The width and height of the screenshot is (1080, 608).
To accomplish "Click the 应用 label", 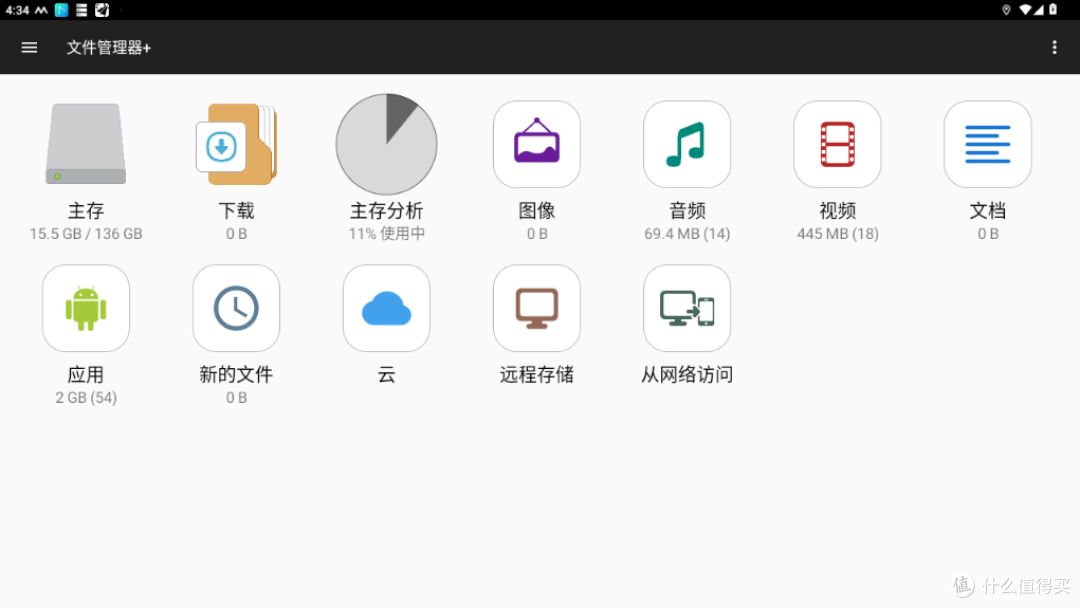I will (86, 374).
